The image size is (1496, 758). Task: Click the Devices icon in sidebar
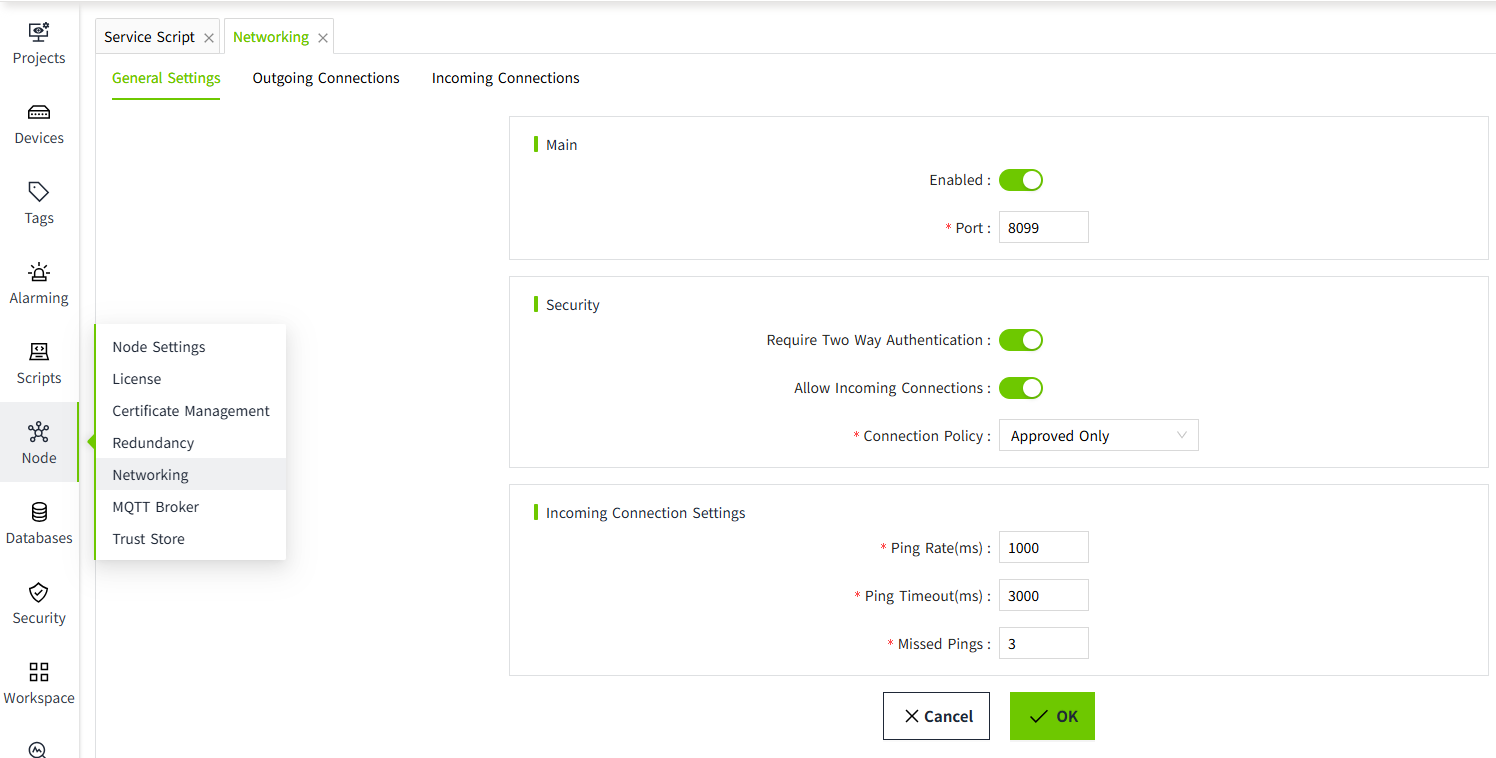click(39, 113)
